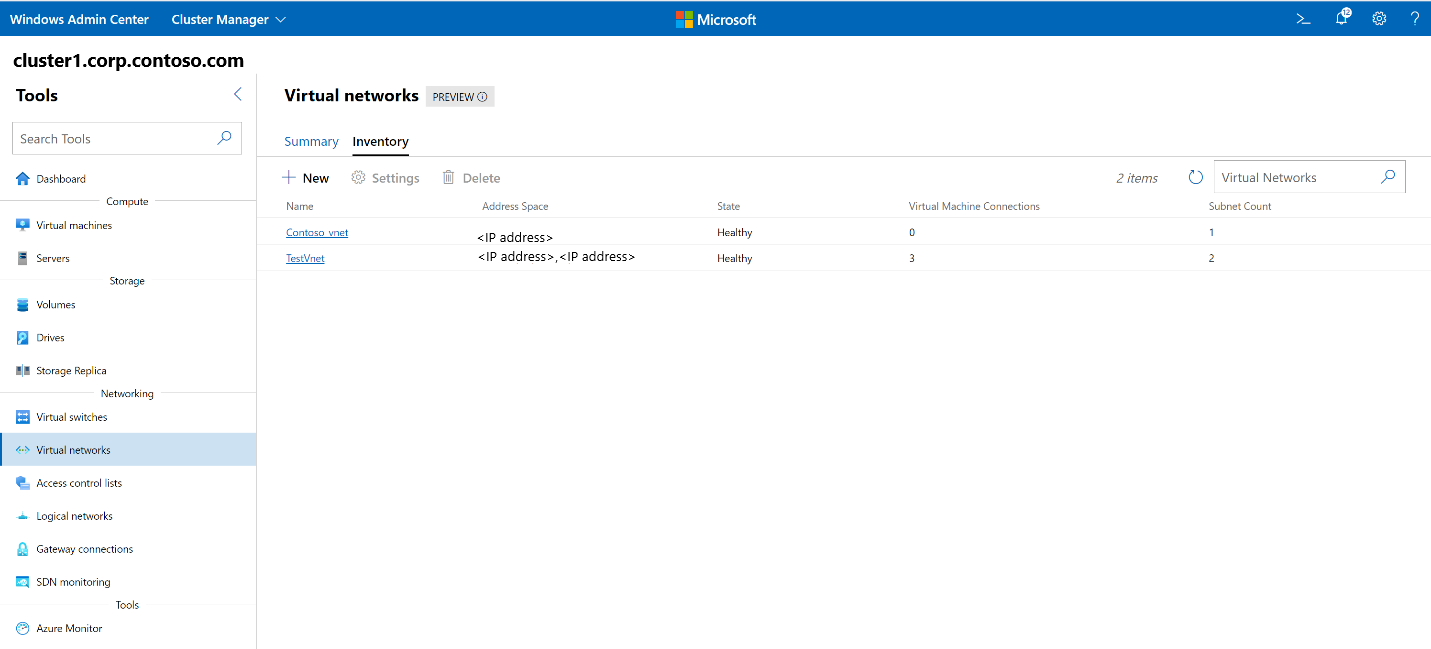Image resolution: width=1431 pixels, height=649 pixels.
Task: Click inside the Virtual Networks search field
Action: [x=1295, y=176]
